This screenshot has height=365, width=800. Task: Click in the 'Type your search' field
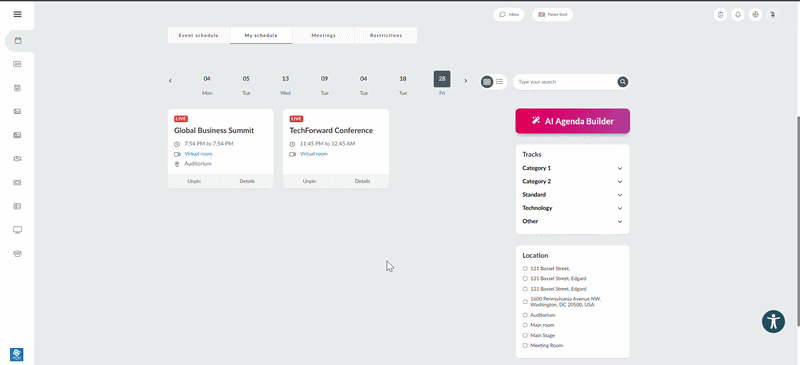point(565,82)
